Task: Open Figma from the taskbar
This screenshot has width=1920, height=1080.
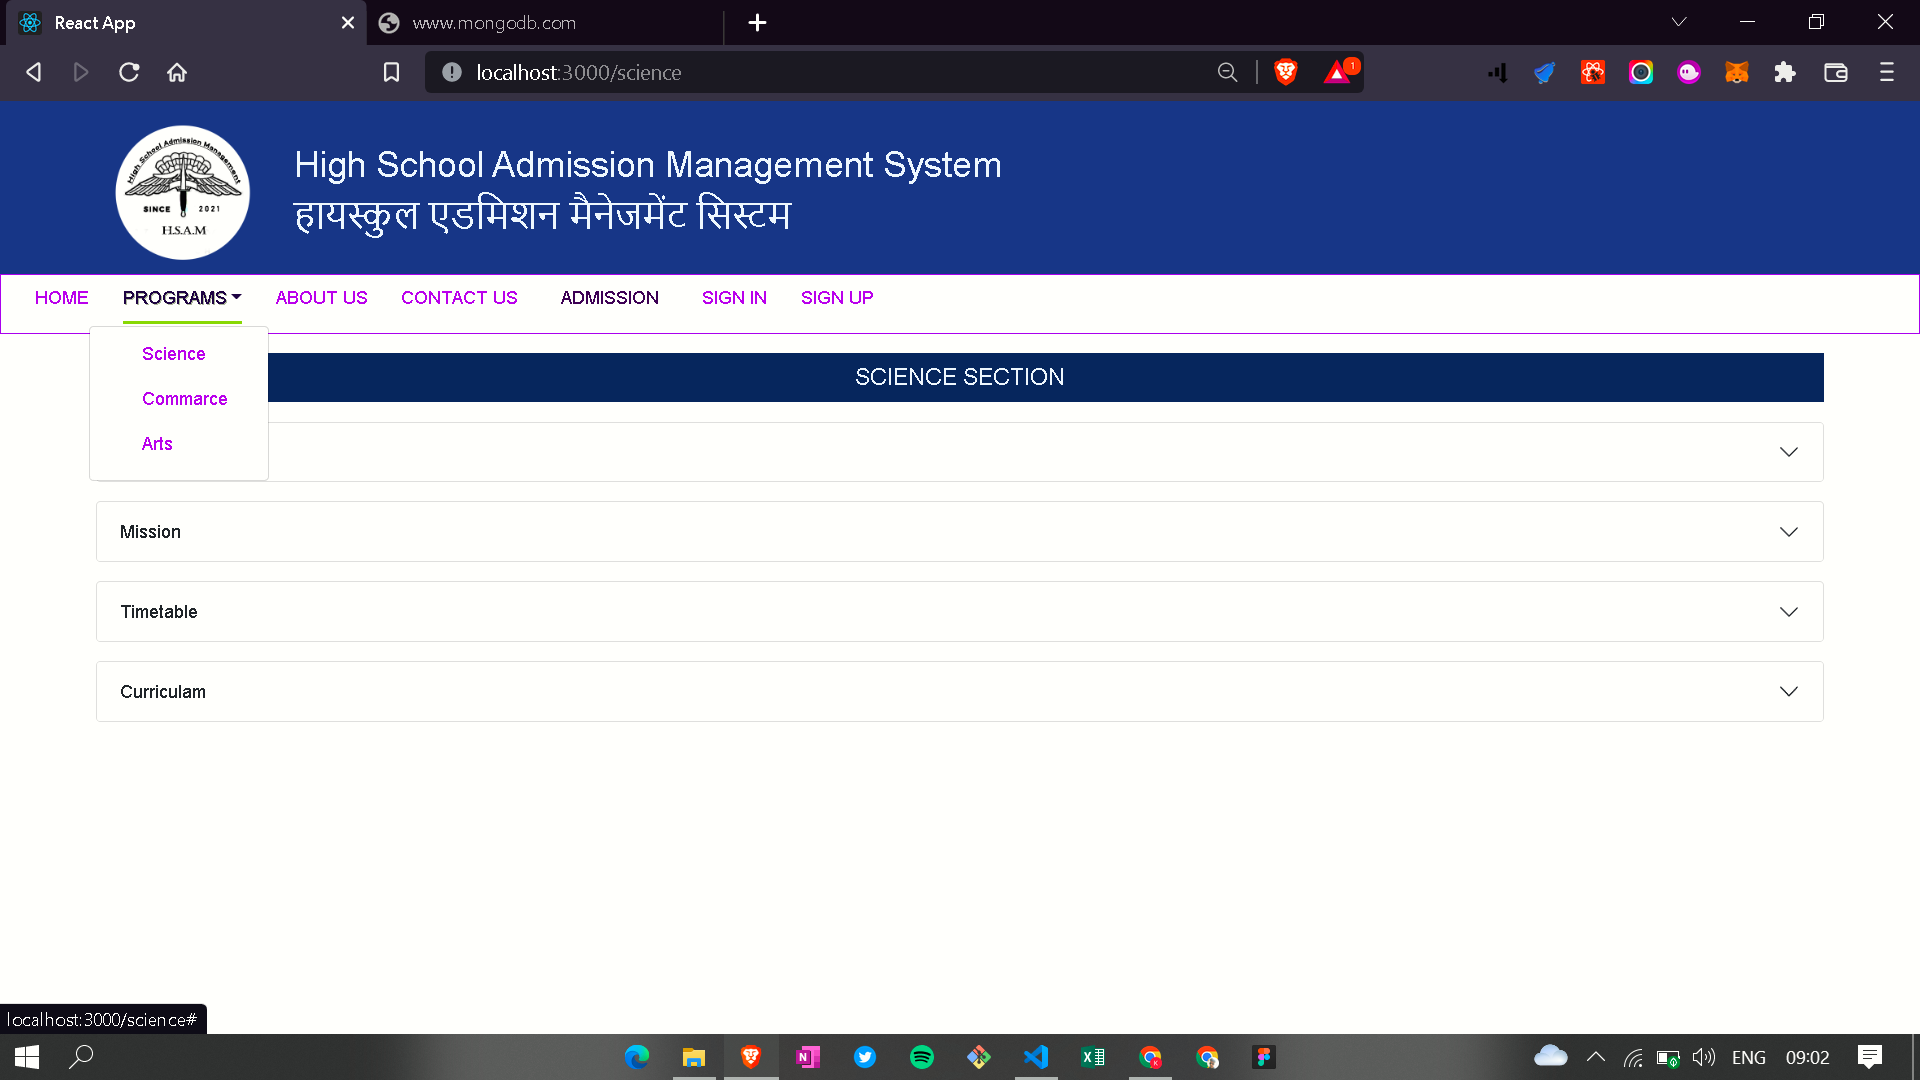Action: coord(1264,1057)
